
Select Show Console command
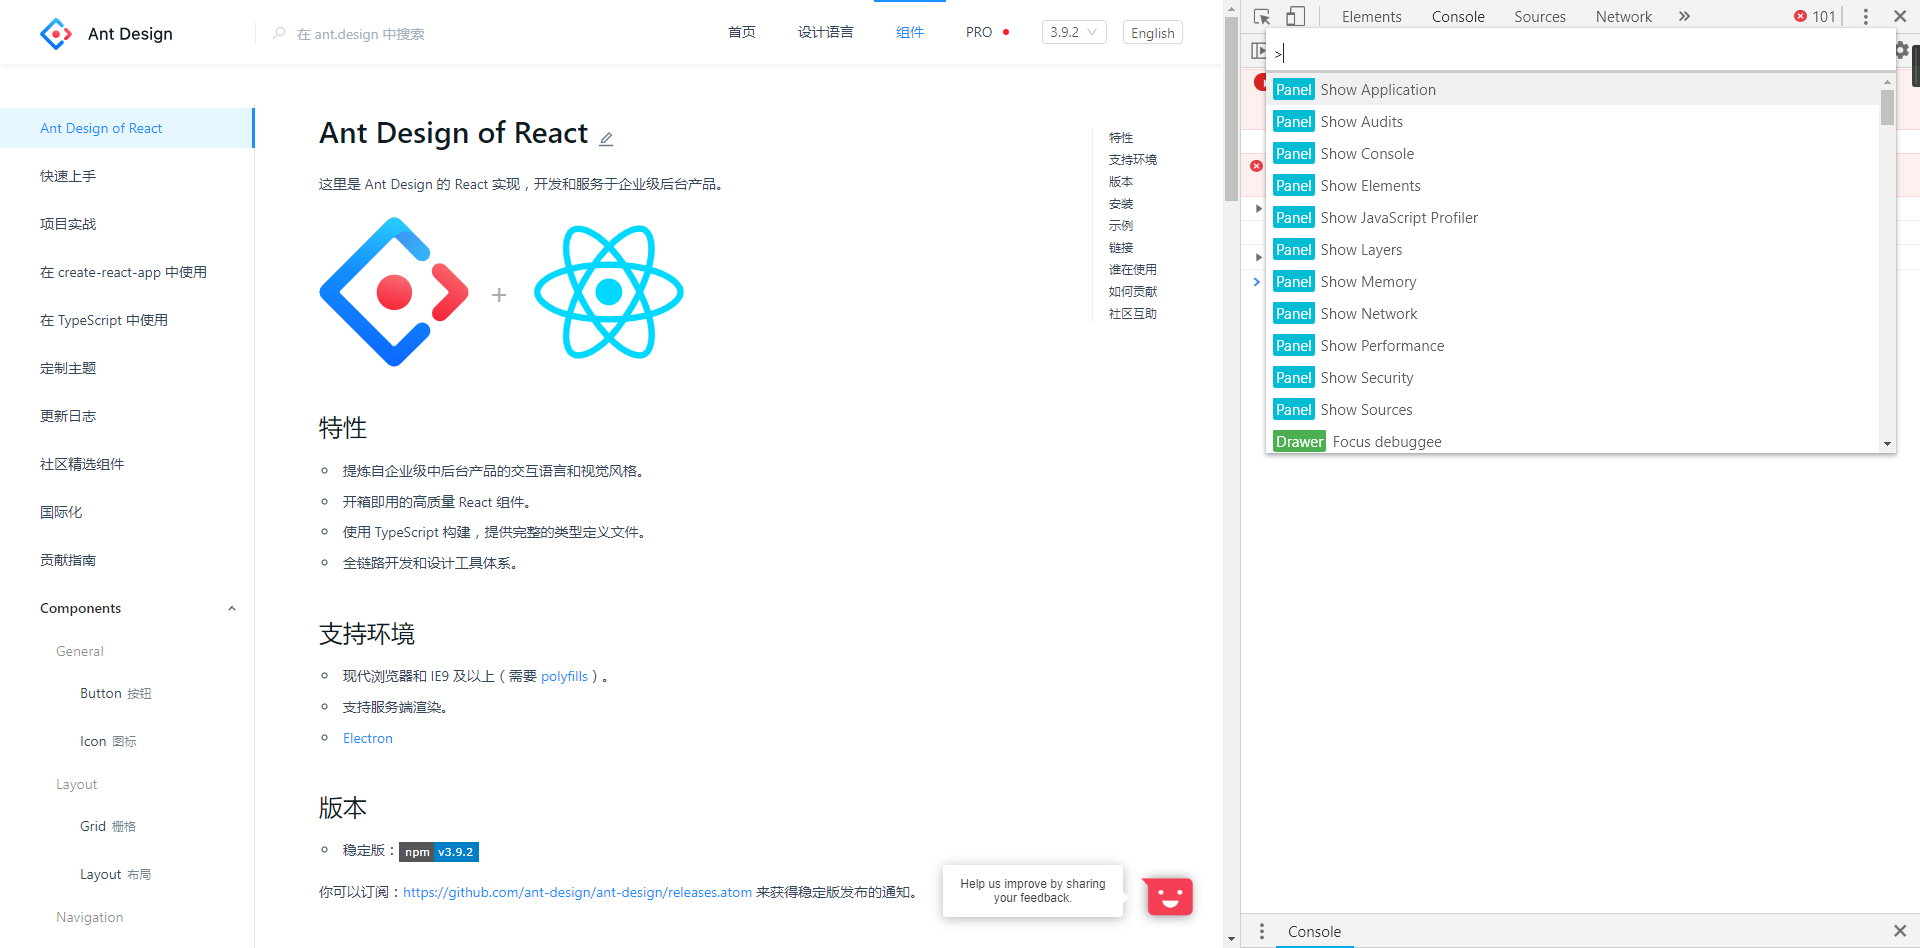point(1574,153)
